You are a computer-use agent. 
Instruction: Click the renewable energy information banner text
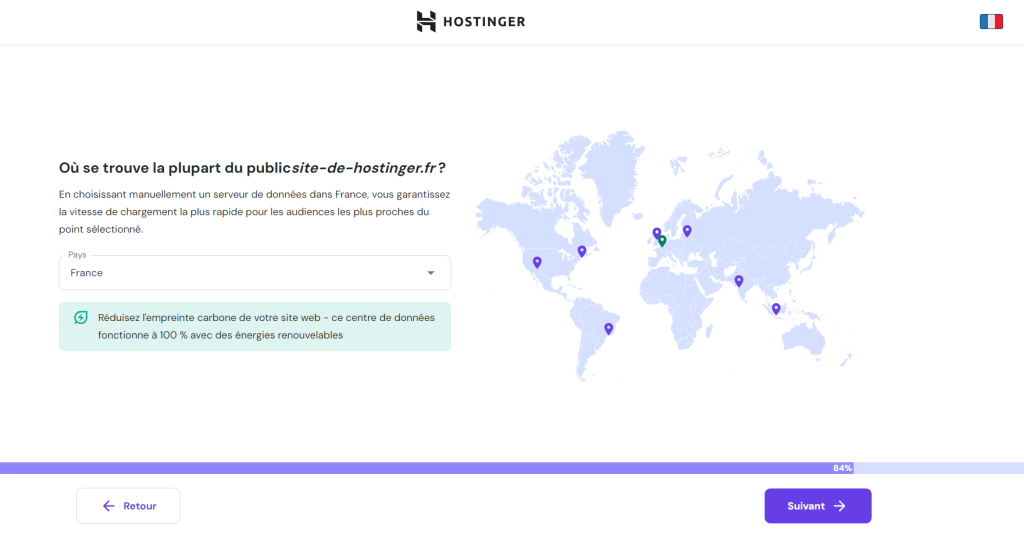pos(265,327)
